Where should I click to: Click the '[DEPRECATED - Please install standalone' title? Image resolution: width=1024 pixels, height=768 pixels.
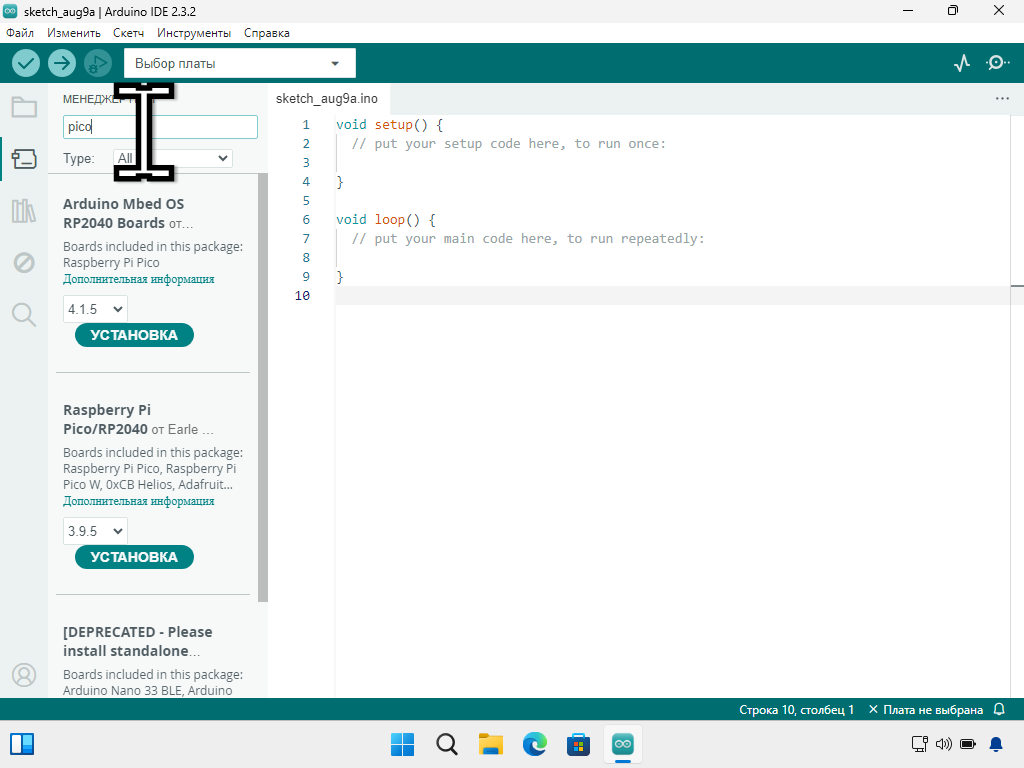click(x=138, y=641)
